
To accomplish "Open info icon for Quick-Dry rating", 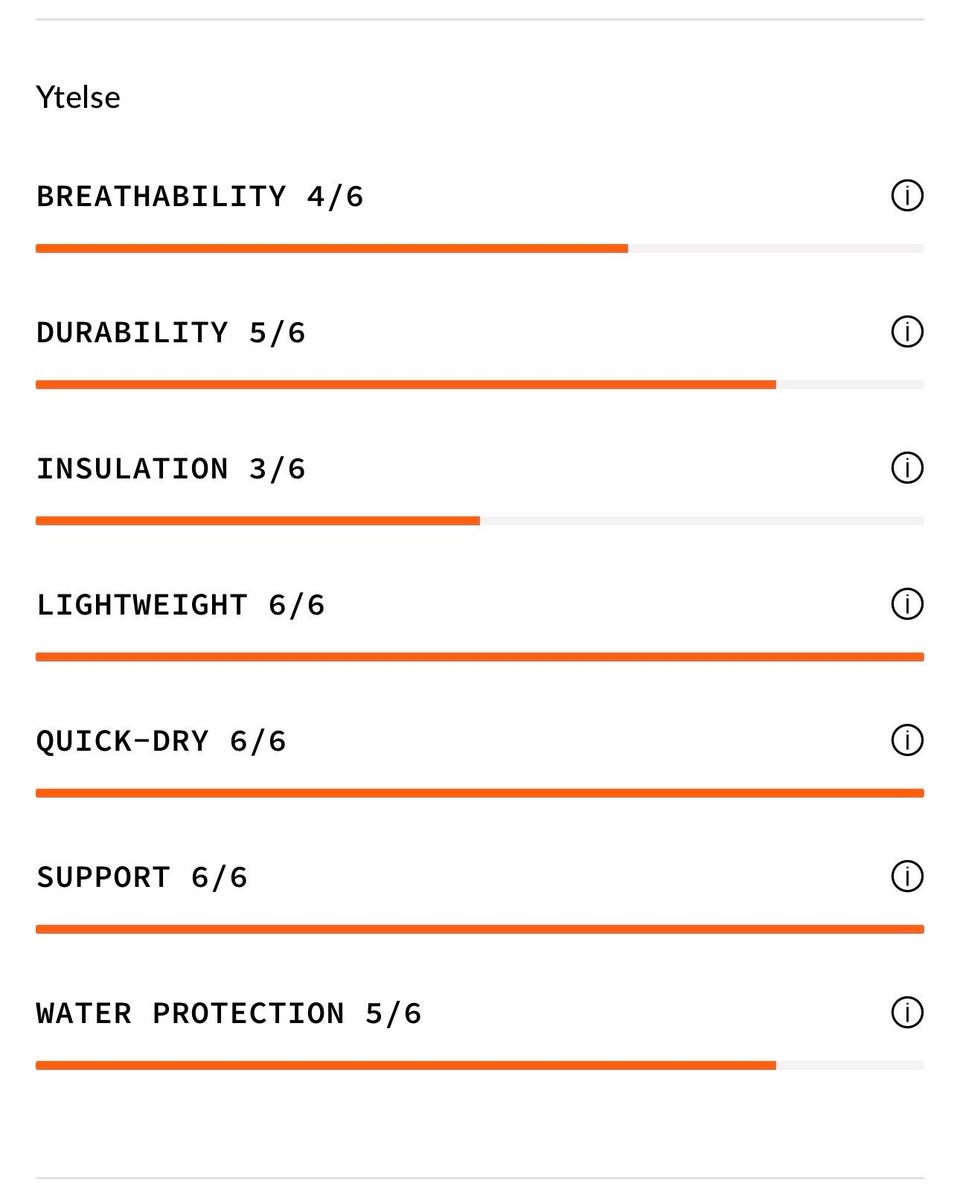I will [x=907, y=740].
